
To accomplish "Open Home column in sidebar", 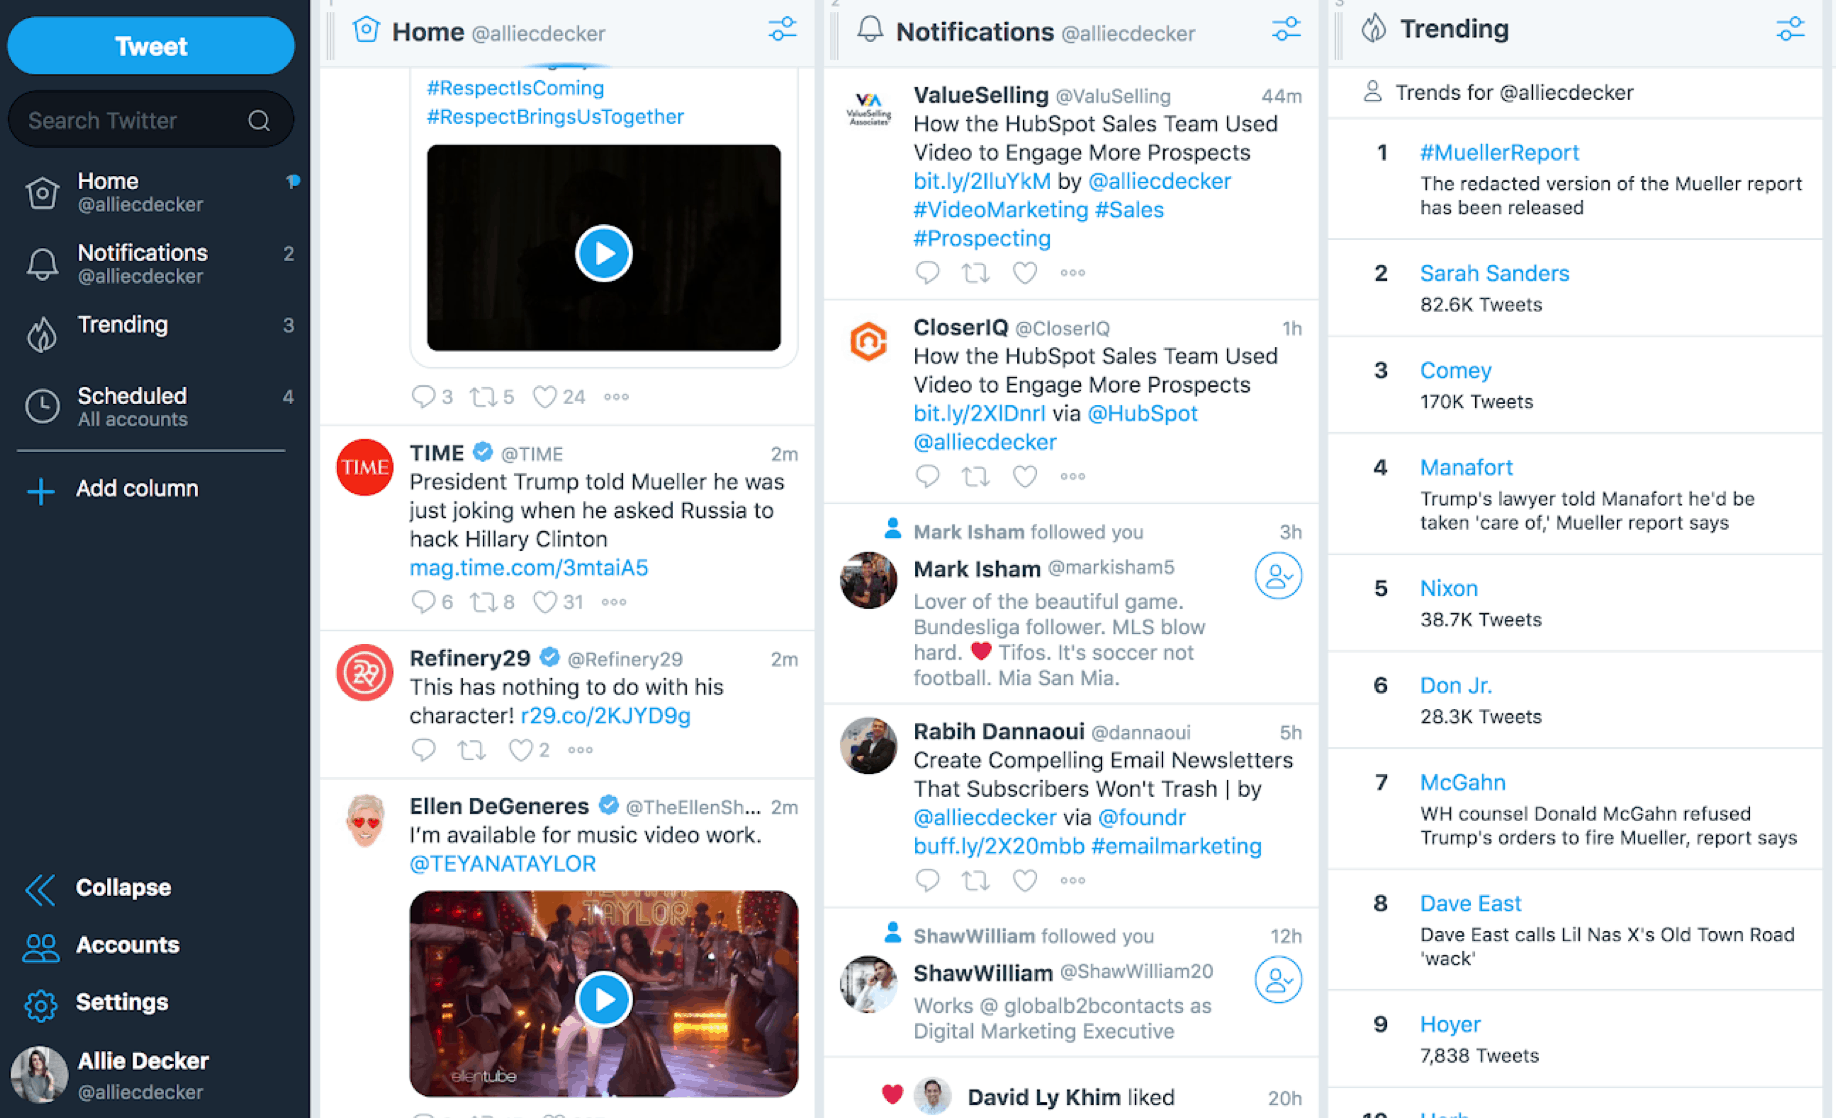I will pos(155,192).
